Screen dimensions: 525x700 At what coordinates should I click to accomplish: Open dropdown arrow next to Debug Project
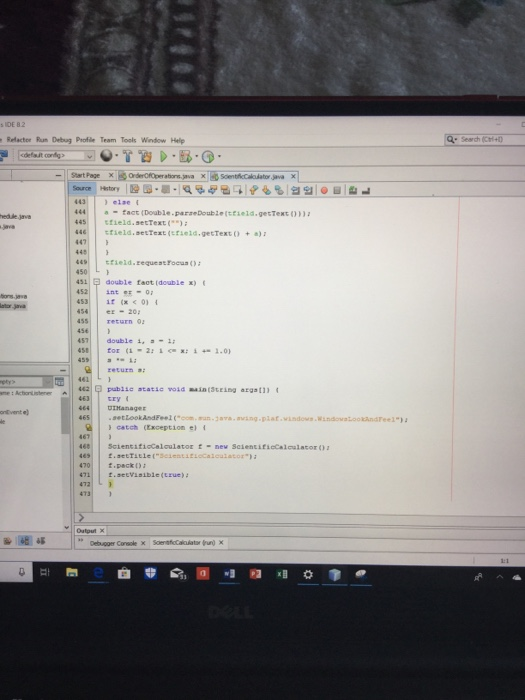[x=196, y=157]
